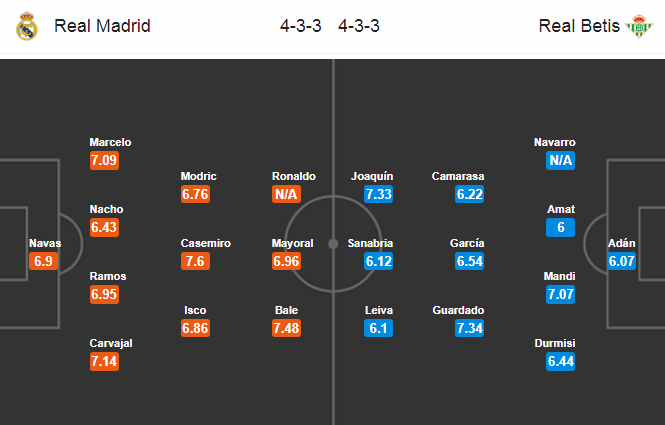Select Navarro's N/A rating badge
Screen dimensions: 665x425
pyautogui.click(x=560, y=160)
